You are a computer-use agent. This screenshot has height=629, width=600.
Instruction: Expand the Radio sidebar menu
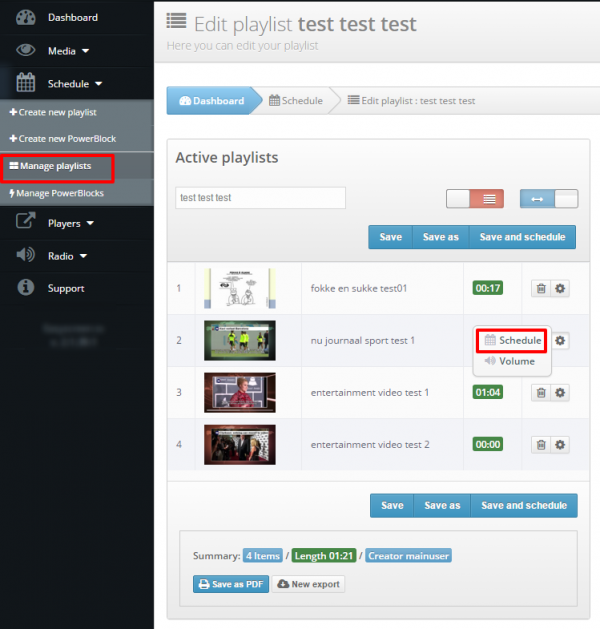[x=67, y=256]
